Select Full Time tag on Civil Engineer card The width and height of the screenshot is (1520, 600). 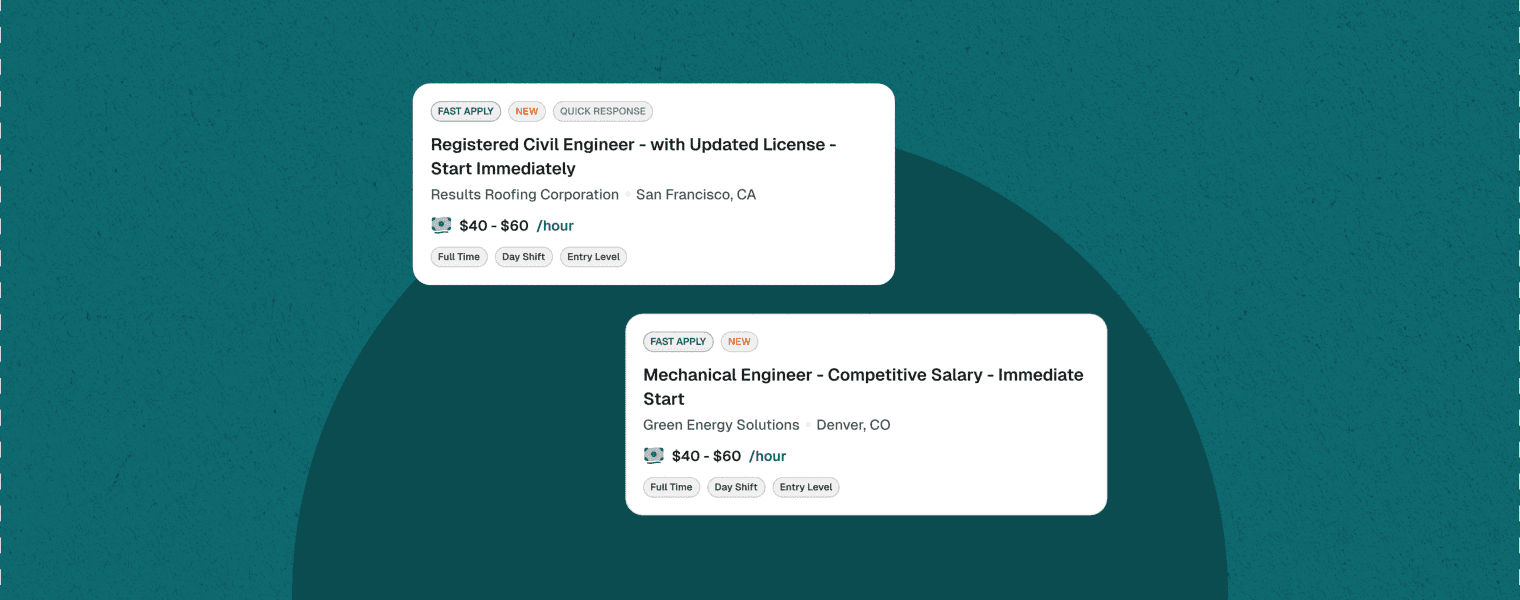coord(459,257)
